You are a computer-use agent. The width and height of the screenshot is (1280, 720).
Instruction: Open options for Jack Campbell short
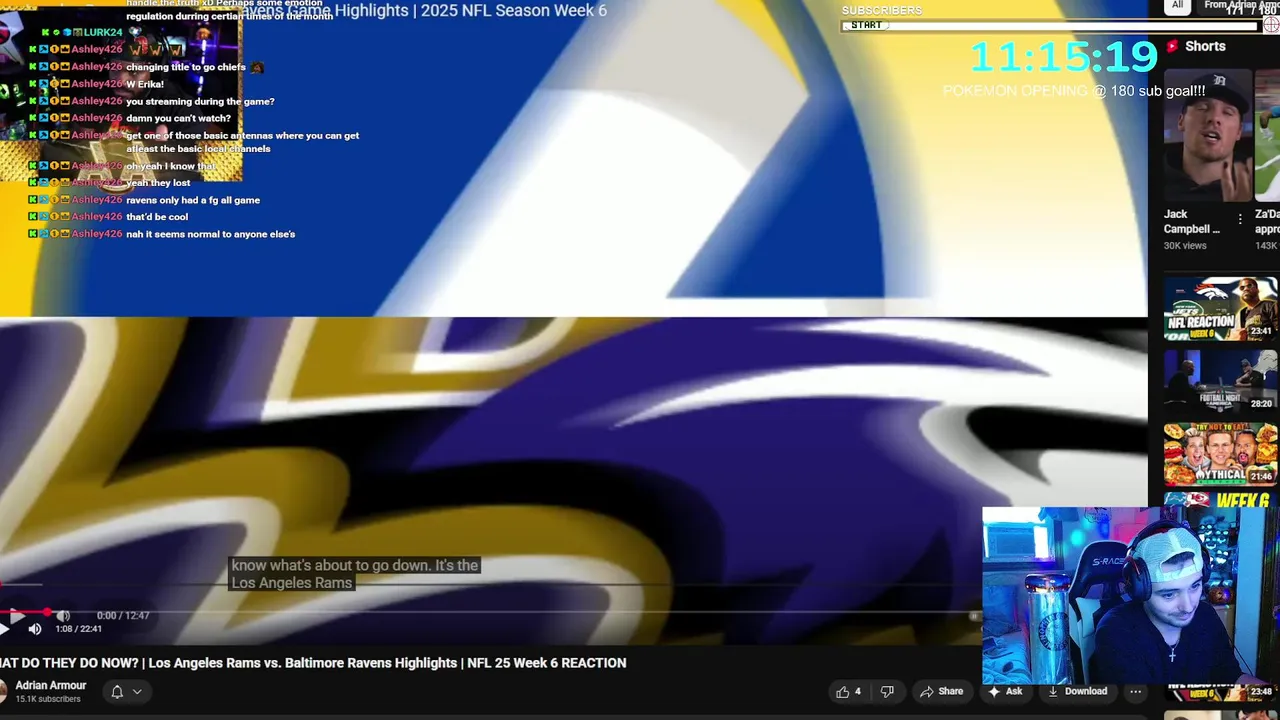click(x=1240, y=219)
